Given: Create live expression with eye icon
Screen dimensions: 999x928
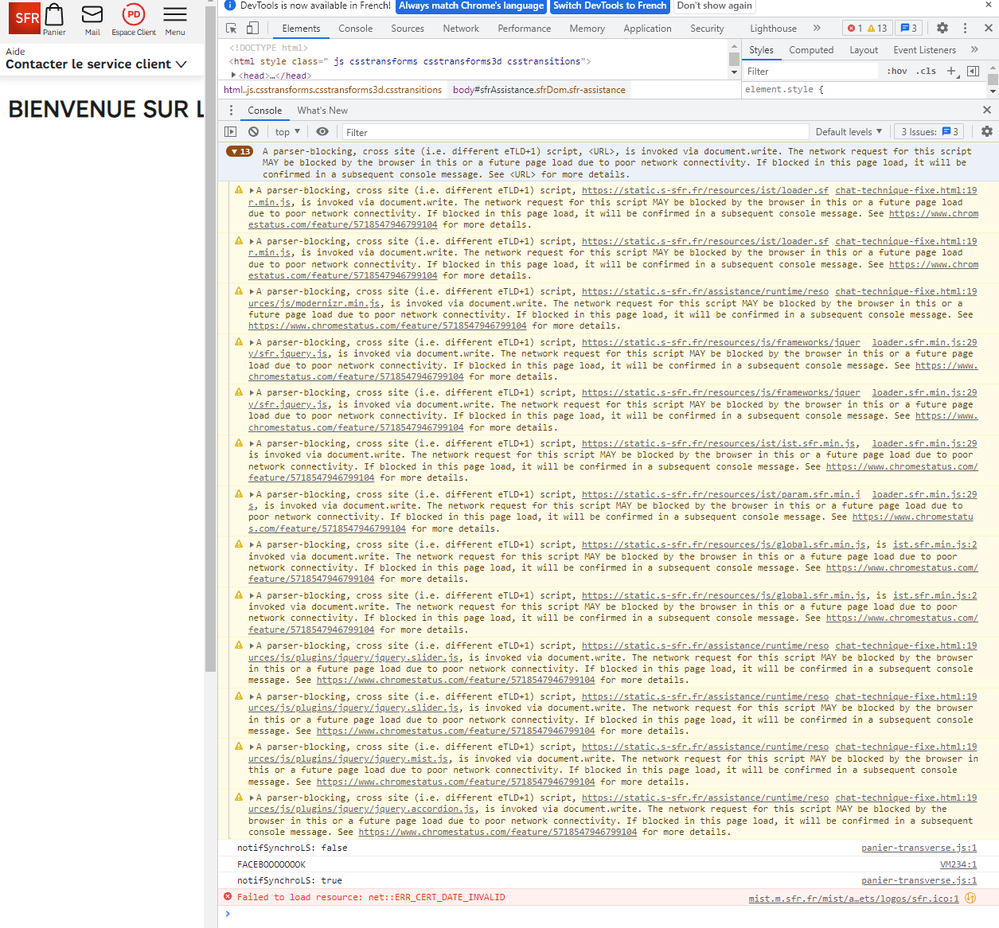Looking at the screenshot, I should 322,132.
